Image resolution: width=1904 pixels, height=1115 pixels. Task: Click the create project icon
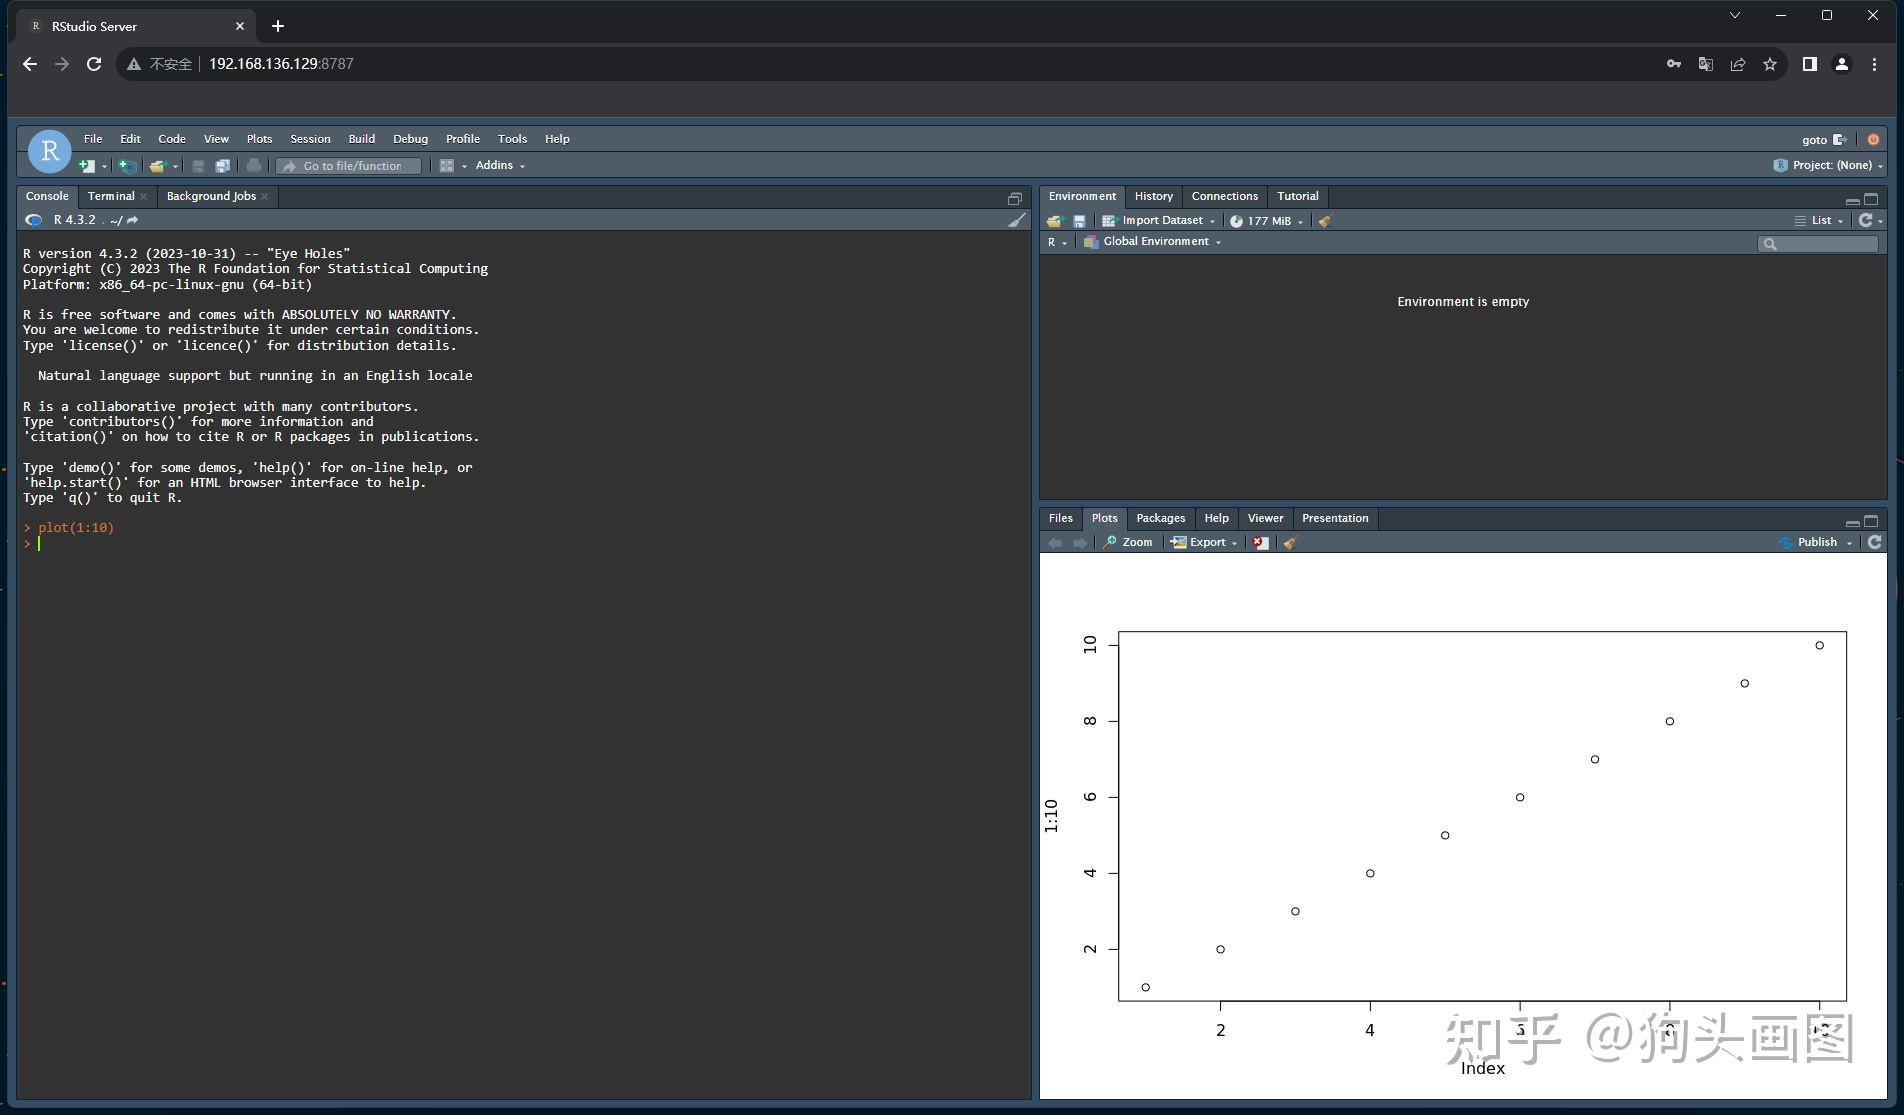pos(127,166)
